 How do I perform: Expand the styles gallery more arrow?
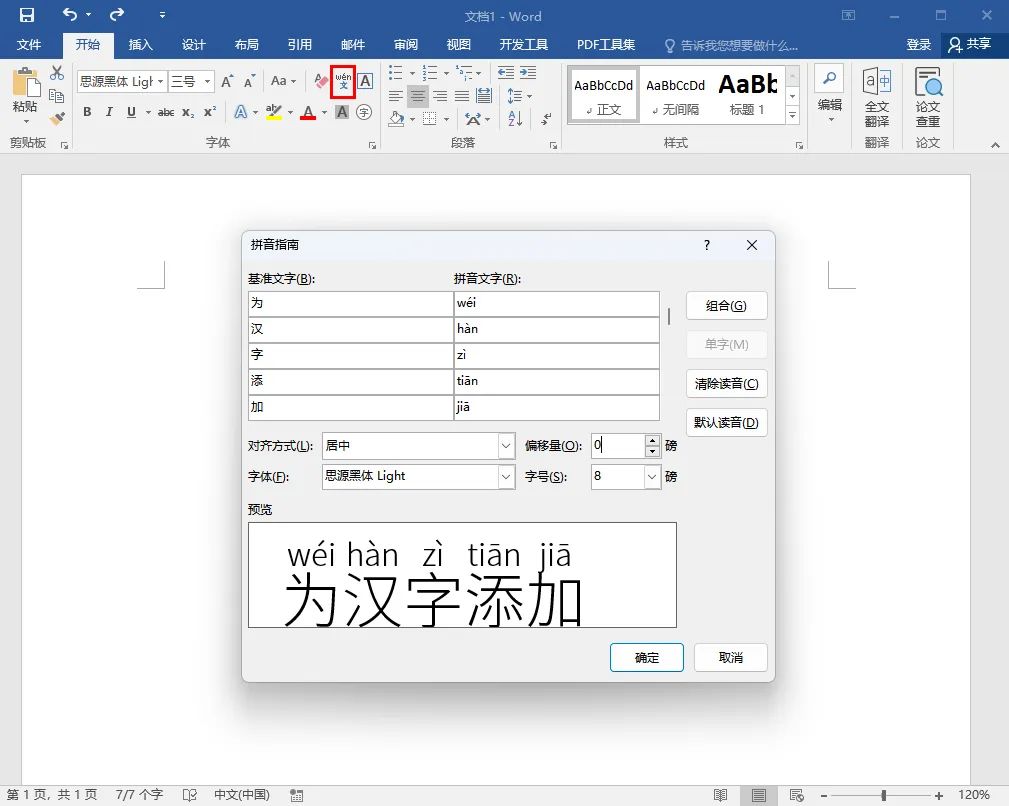[x=793, y=115]
